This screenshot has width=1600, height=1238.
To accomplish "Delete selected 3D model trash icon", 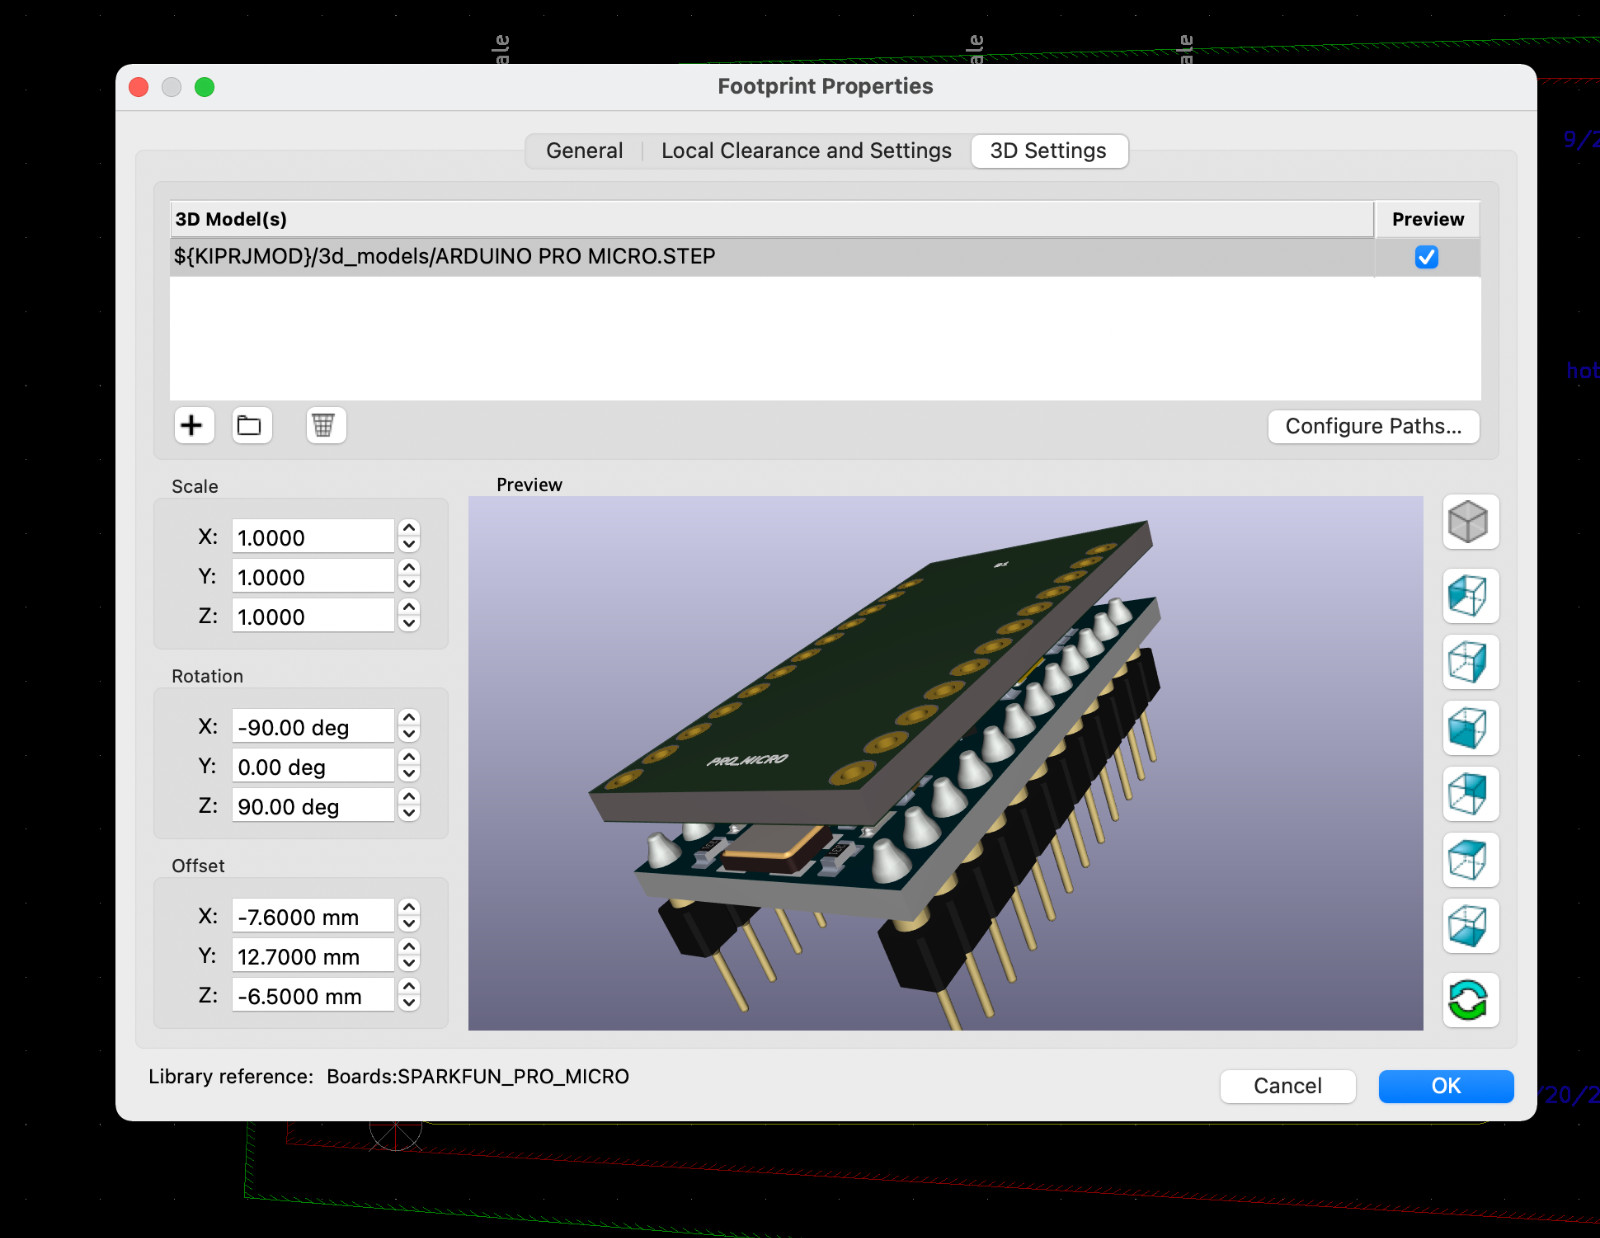I will [x=325, y=425].
